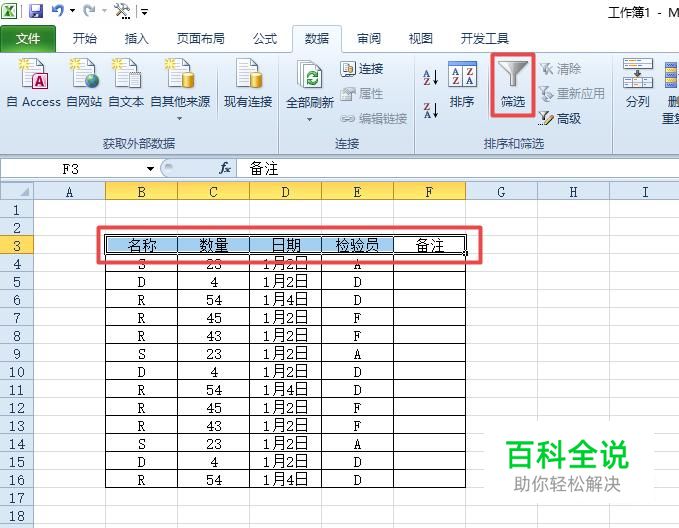Select header cell 名称
The height and width of the screenshot is (528, 679).
142,245
